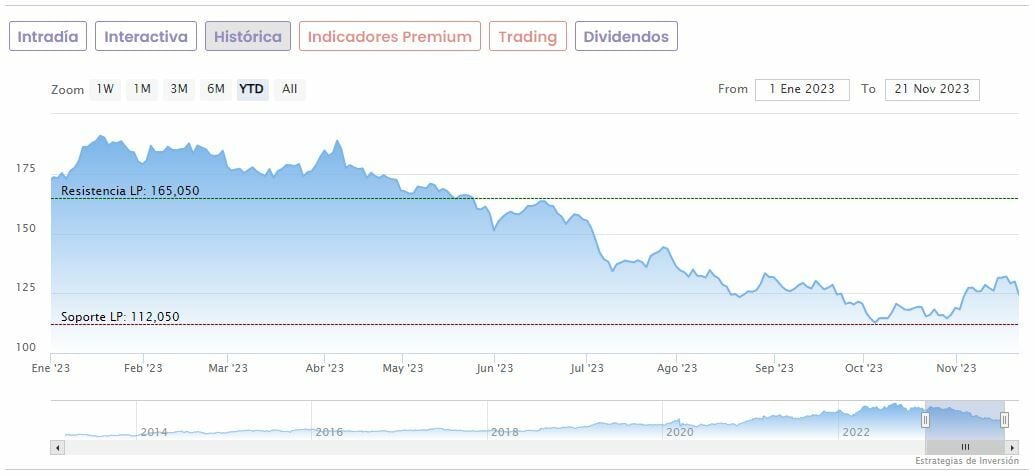Choose the 3M zoom range
Viewport: 1035px width, 476px height.
point(179,89)
